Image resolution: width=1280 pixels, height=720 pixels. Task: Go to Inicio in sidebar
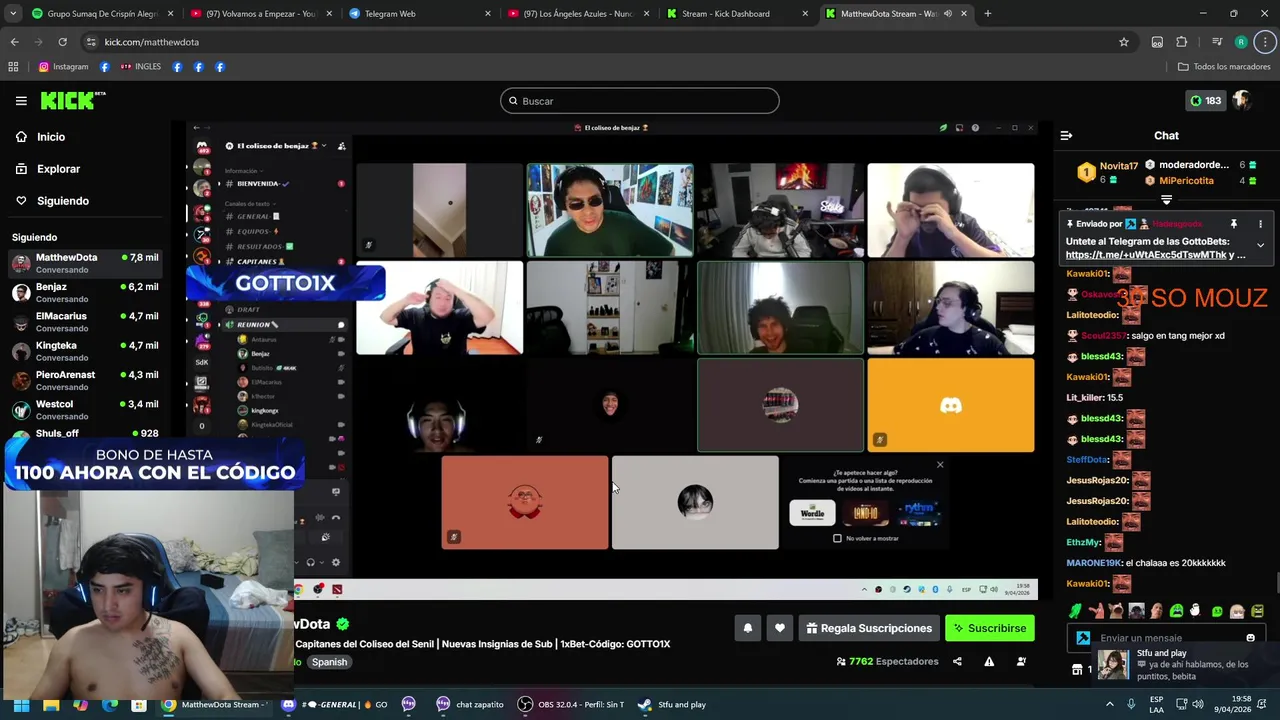(41, 137)
